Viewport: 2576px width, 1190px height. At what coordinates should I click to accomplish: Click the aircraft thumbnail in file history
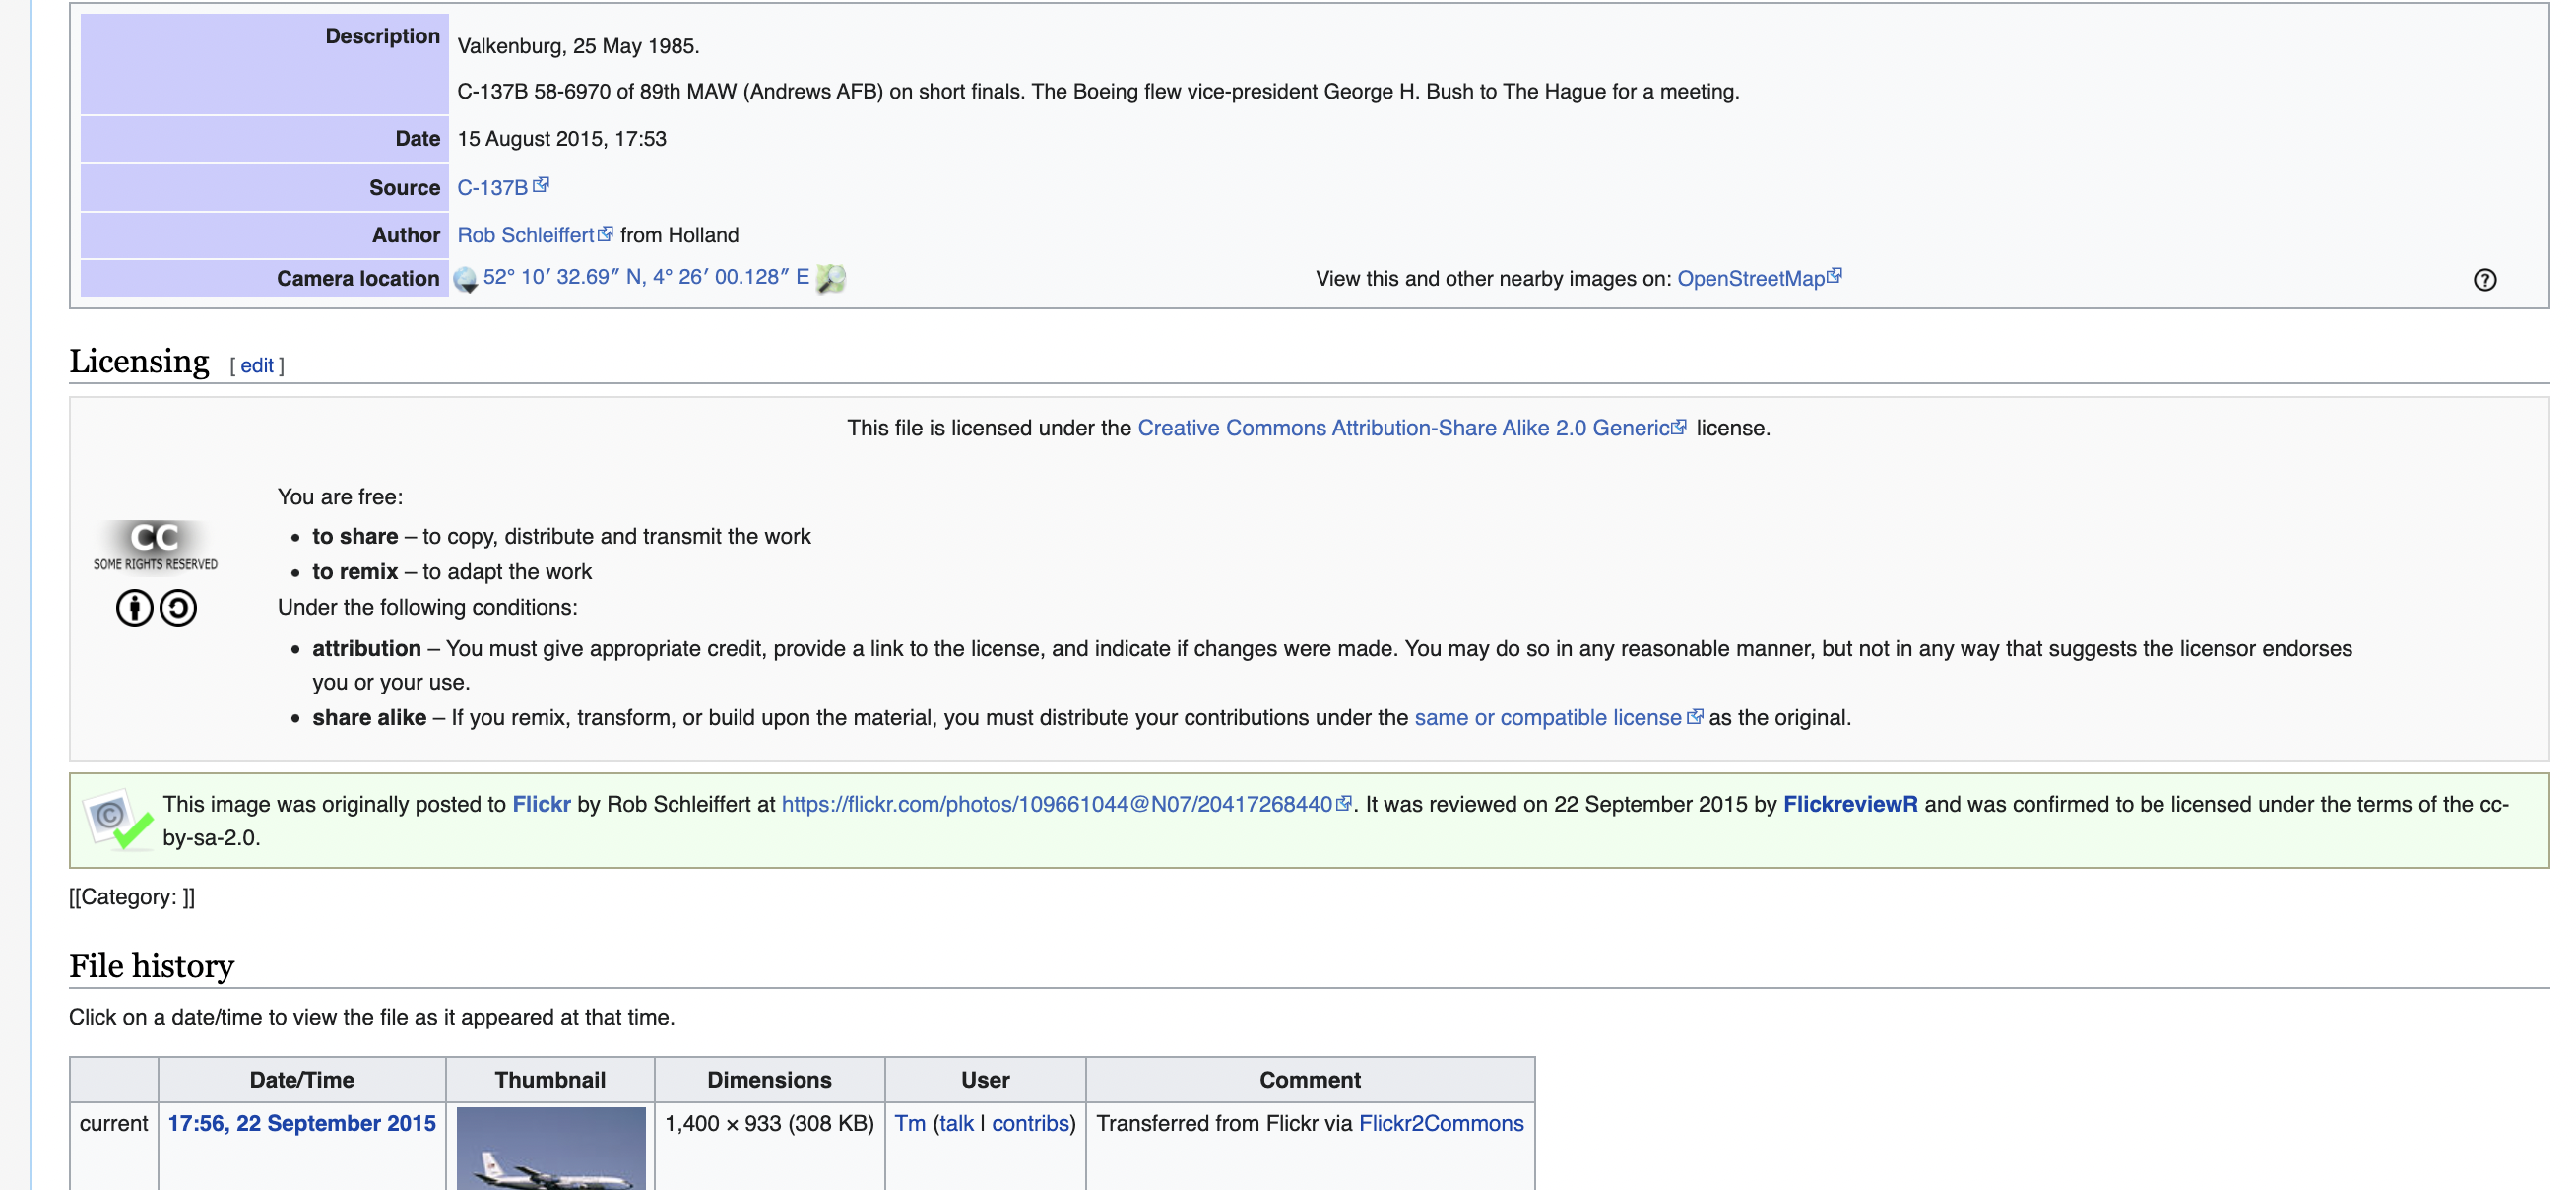[x=550, y=1149]
